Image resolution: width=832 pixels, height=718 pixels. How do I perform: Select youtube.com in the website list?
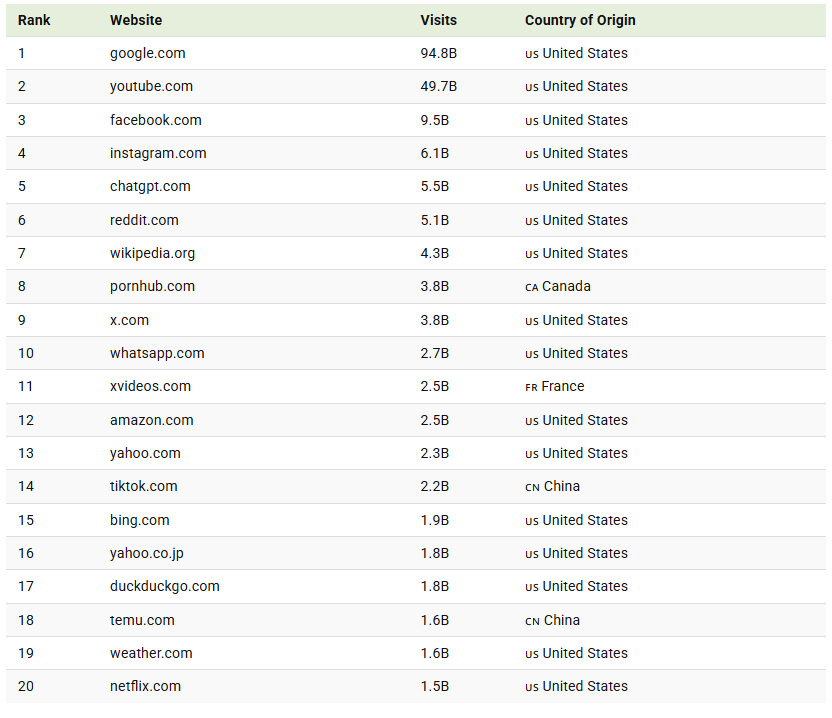click(151, 86)
